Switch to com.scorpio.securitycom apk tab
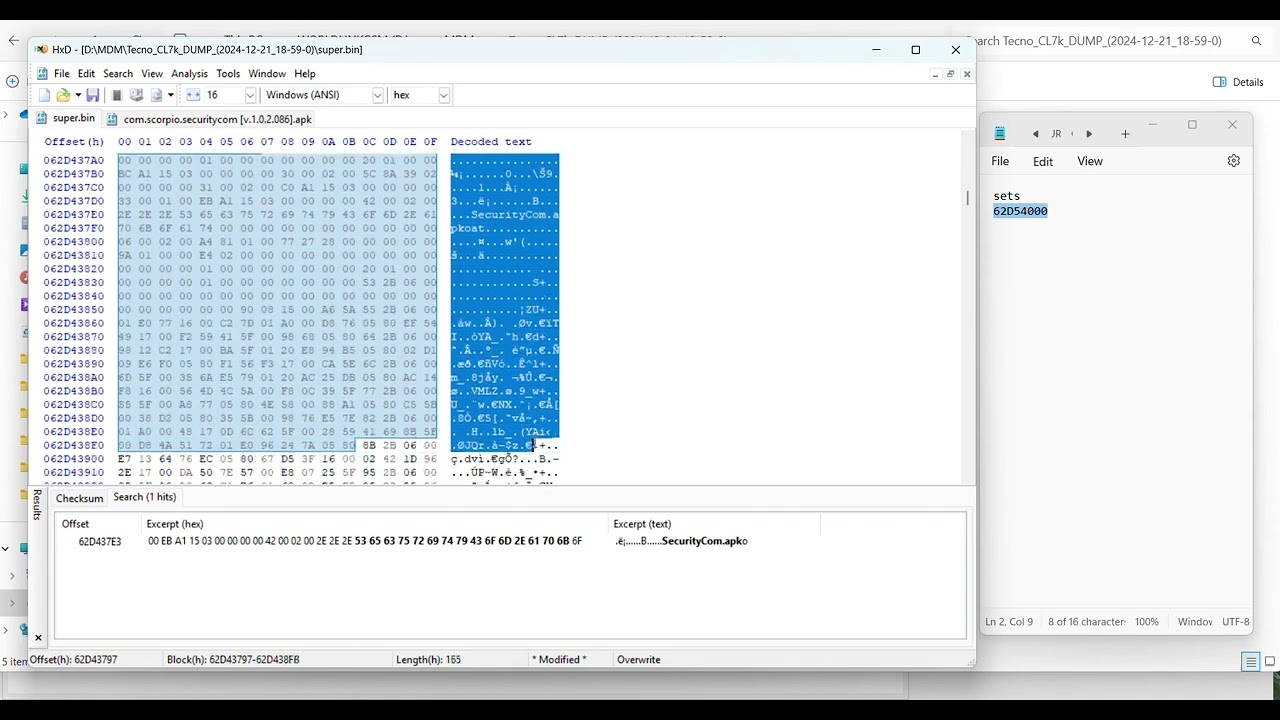 click(210, 119)
